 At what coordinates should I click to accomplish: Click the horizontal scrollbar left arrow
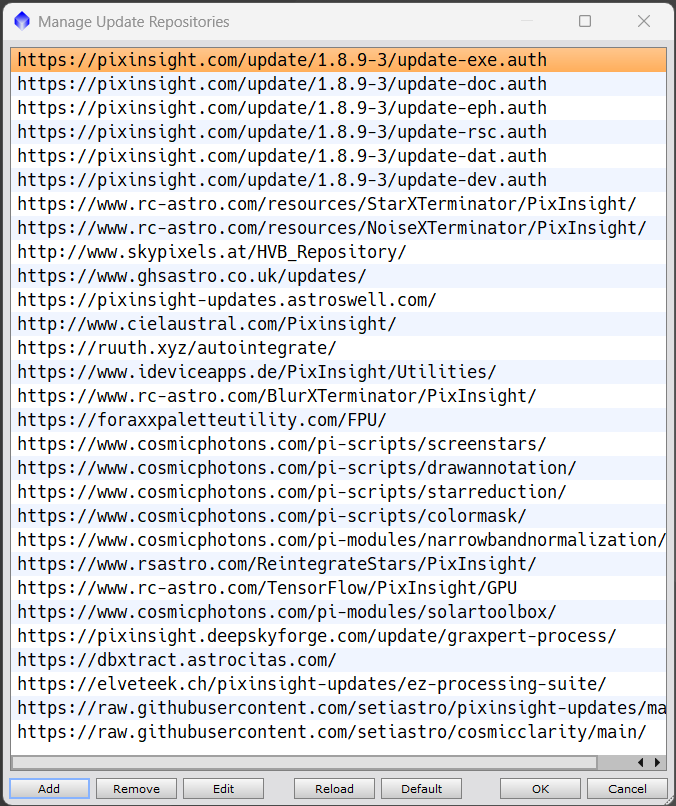point(641,762)
